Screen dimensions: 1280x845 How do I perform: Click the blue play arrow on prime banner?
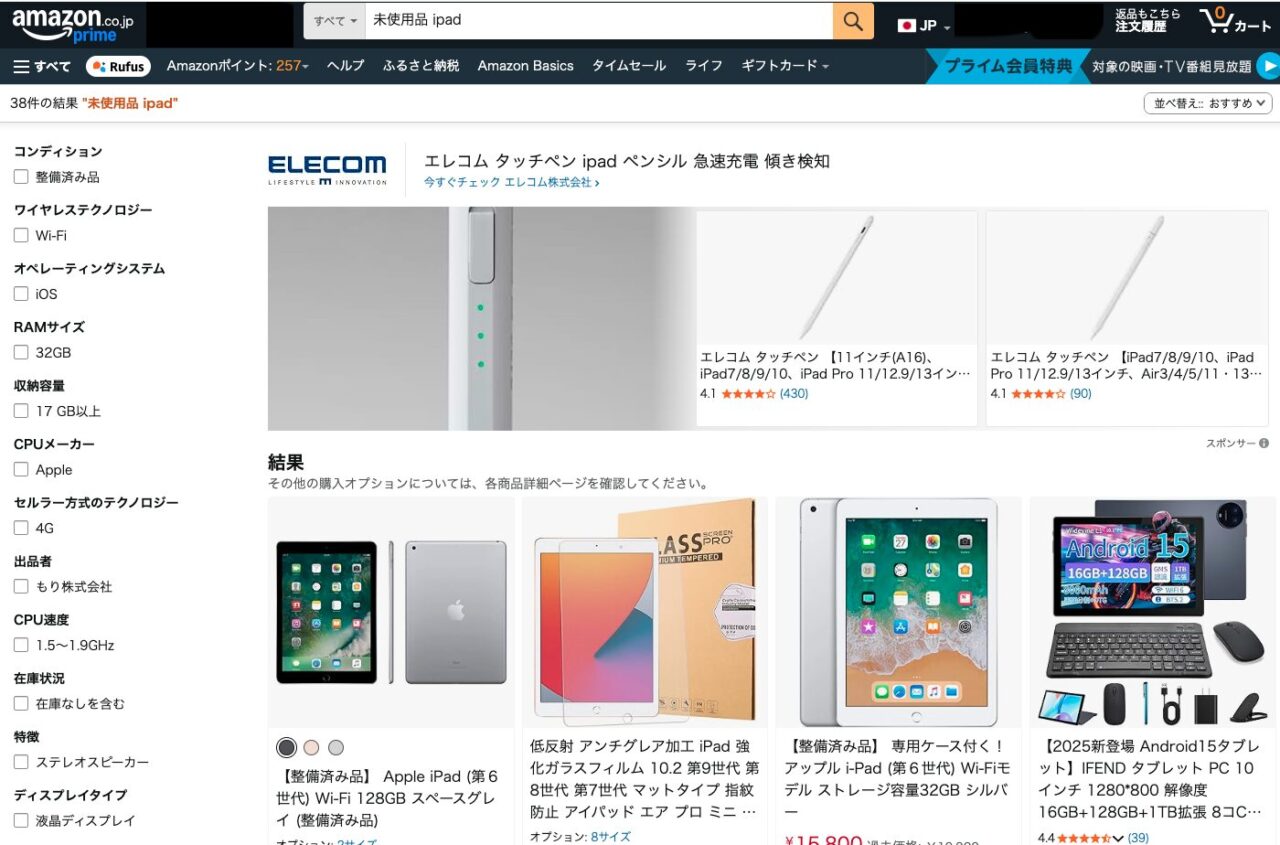(1268, 66)
